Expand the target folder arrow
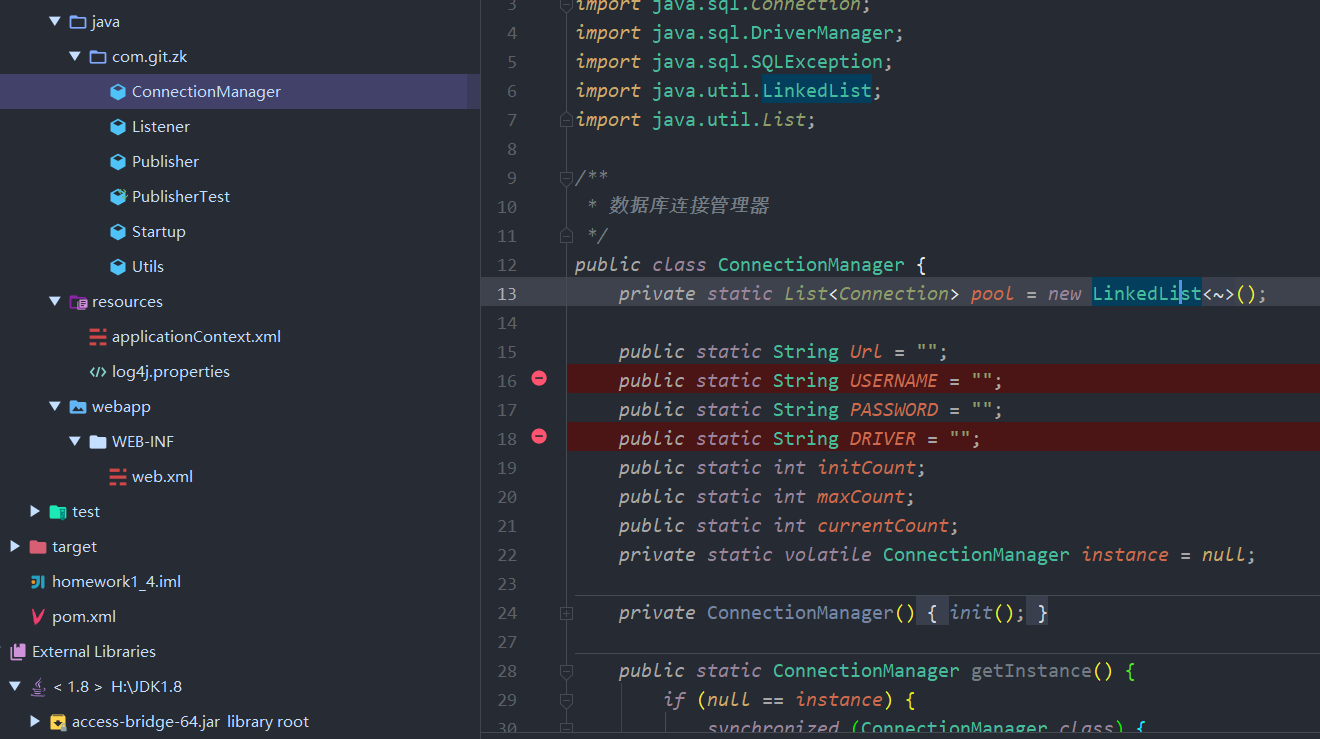This screenshot has height=739, width=1320. (15, 546)
